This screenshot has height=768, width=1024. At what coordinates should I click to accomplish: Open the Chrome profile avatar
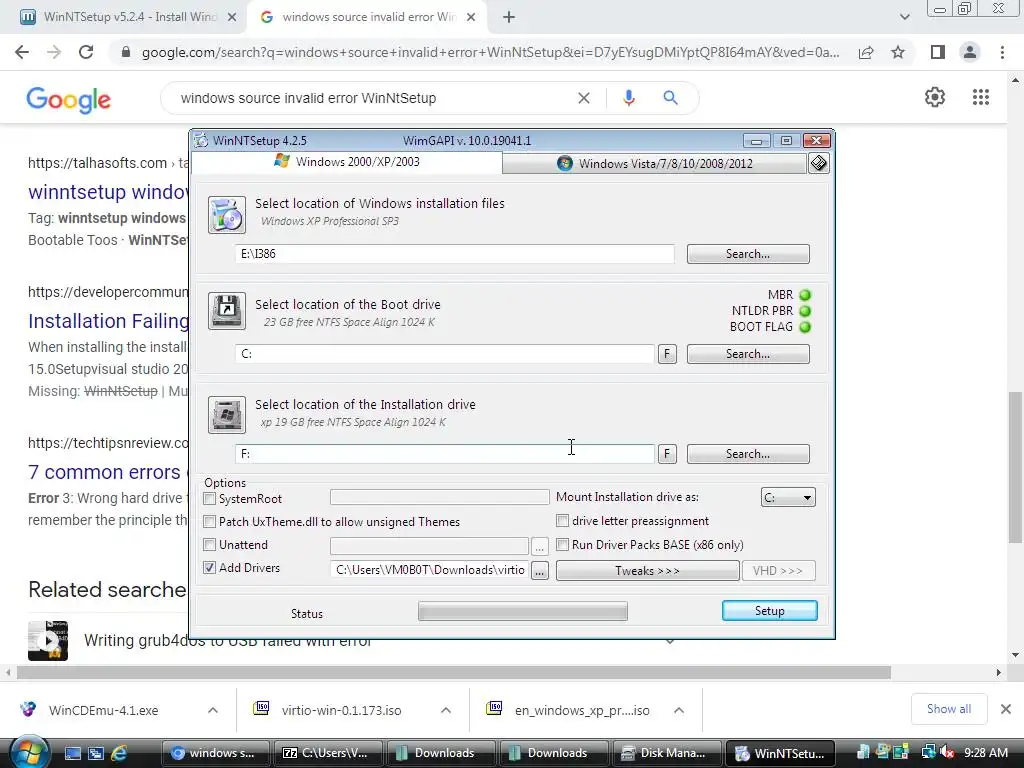(x=970, y=52)
